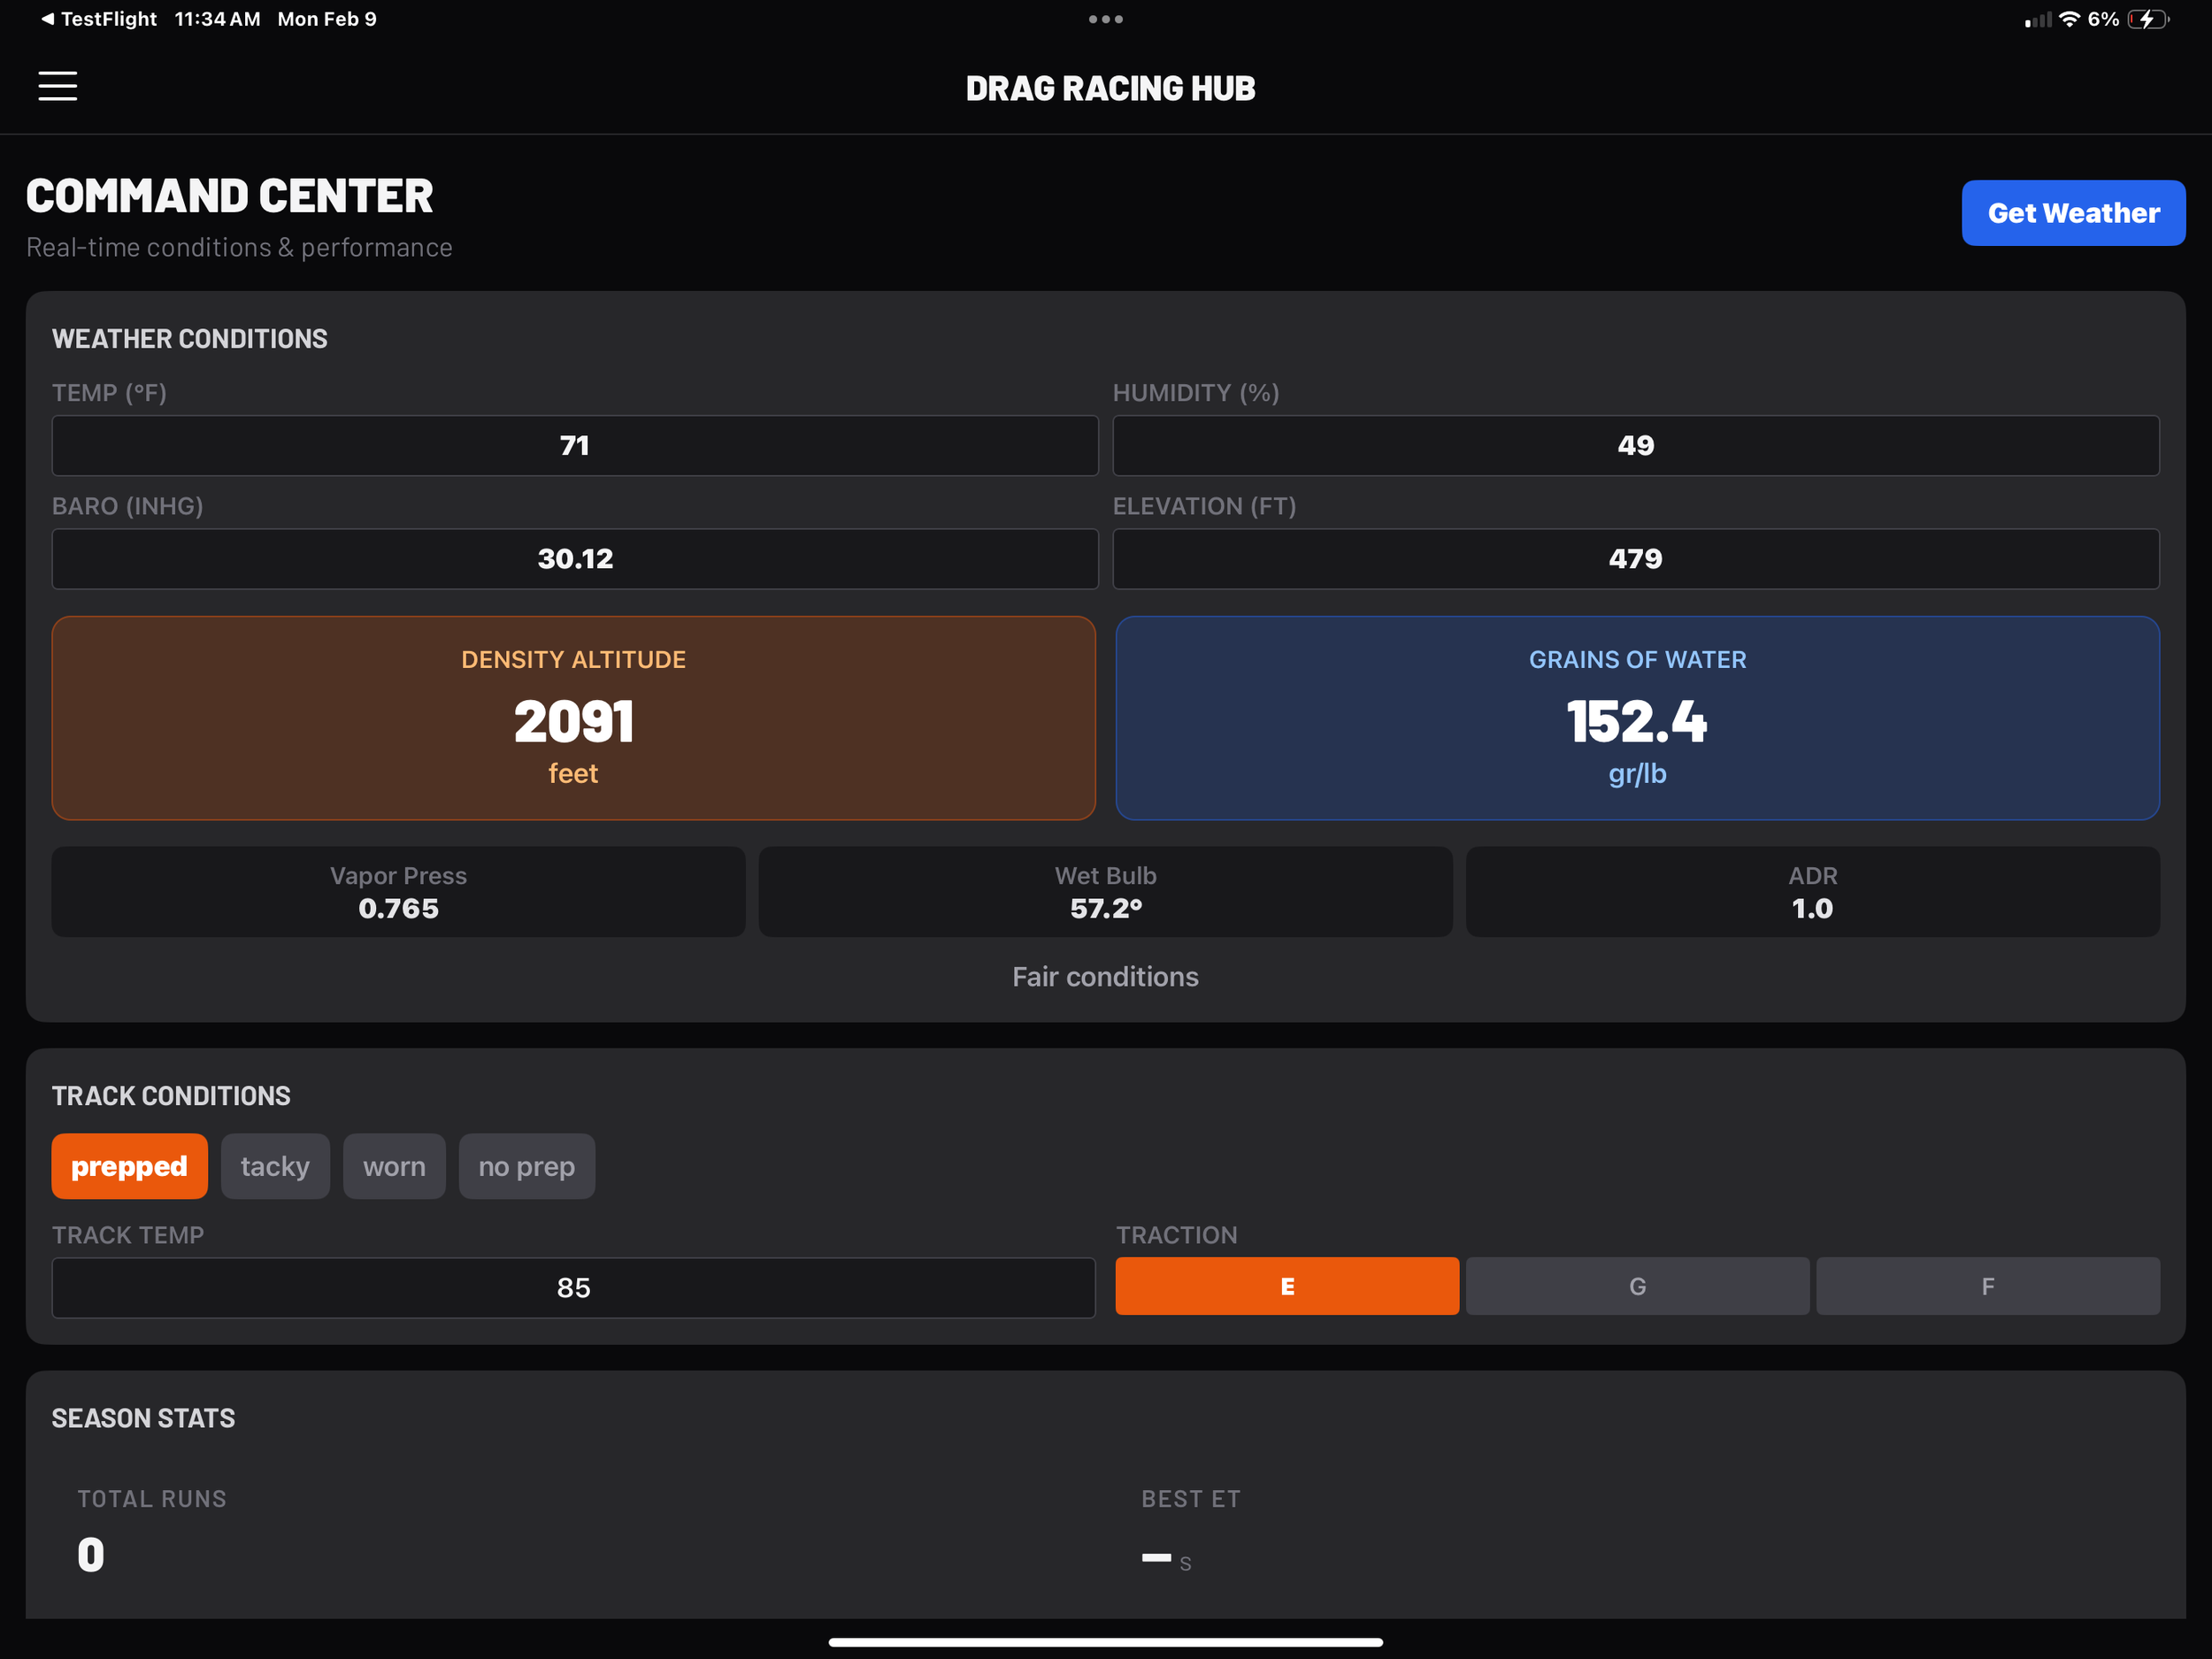
Task: Edit the Track Temp field
Action: pyautogui.click(x=573, y=1288)
